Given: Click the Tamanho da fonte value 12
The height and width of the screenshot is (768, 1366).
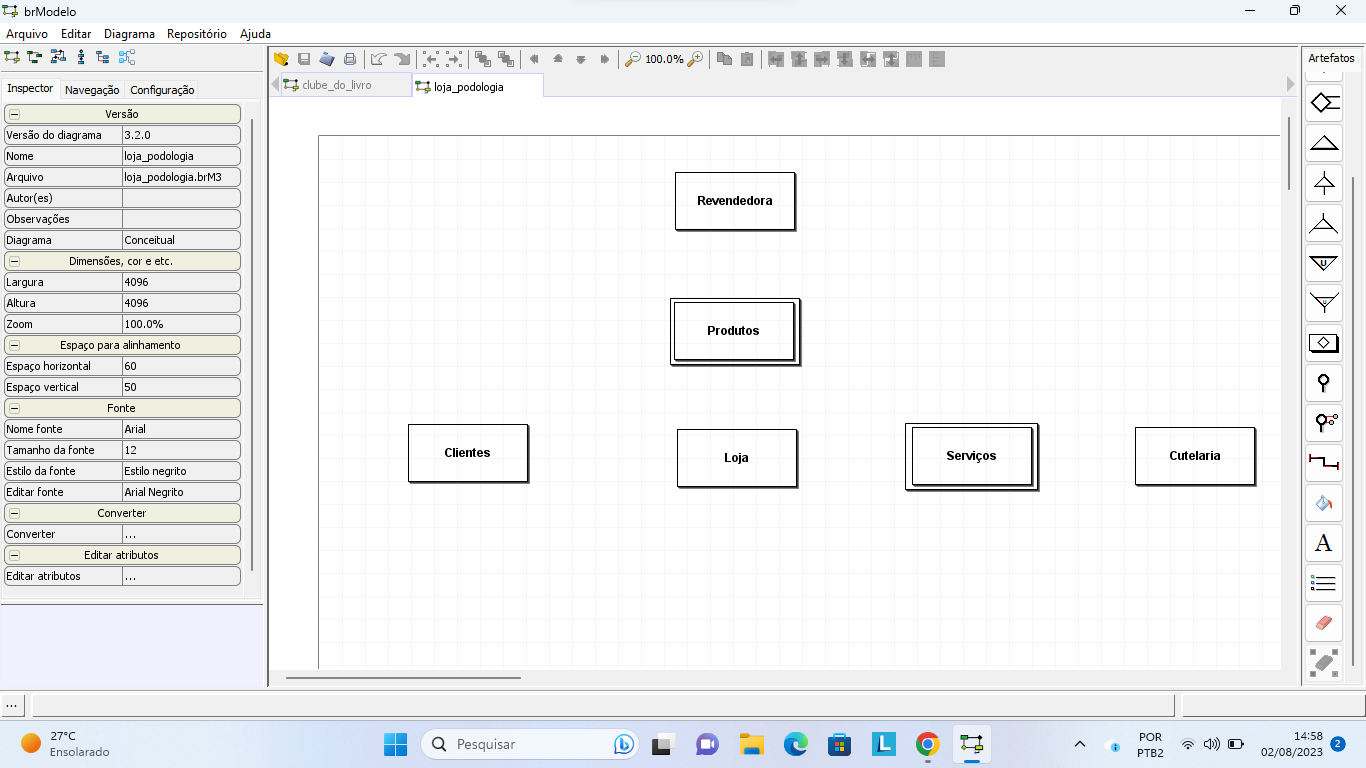Looking at the screenshot, I should click(181, 450).
